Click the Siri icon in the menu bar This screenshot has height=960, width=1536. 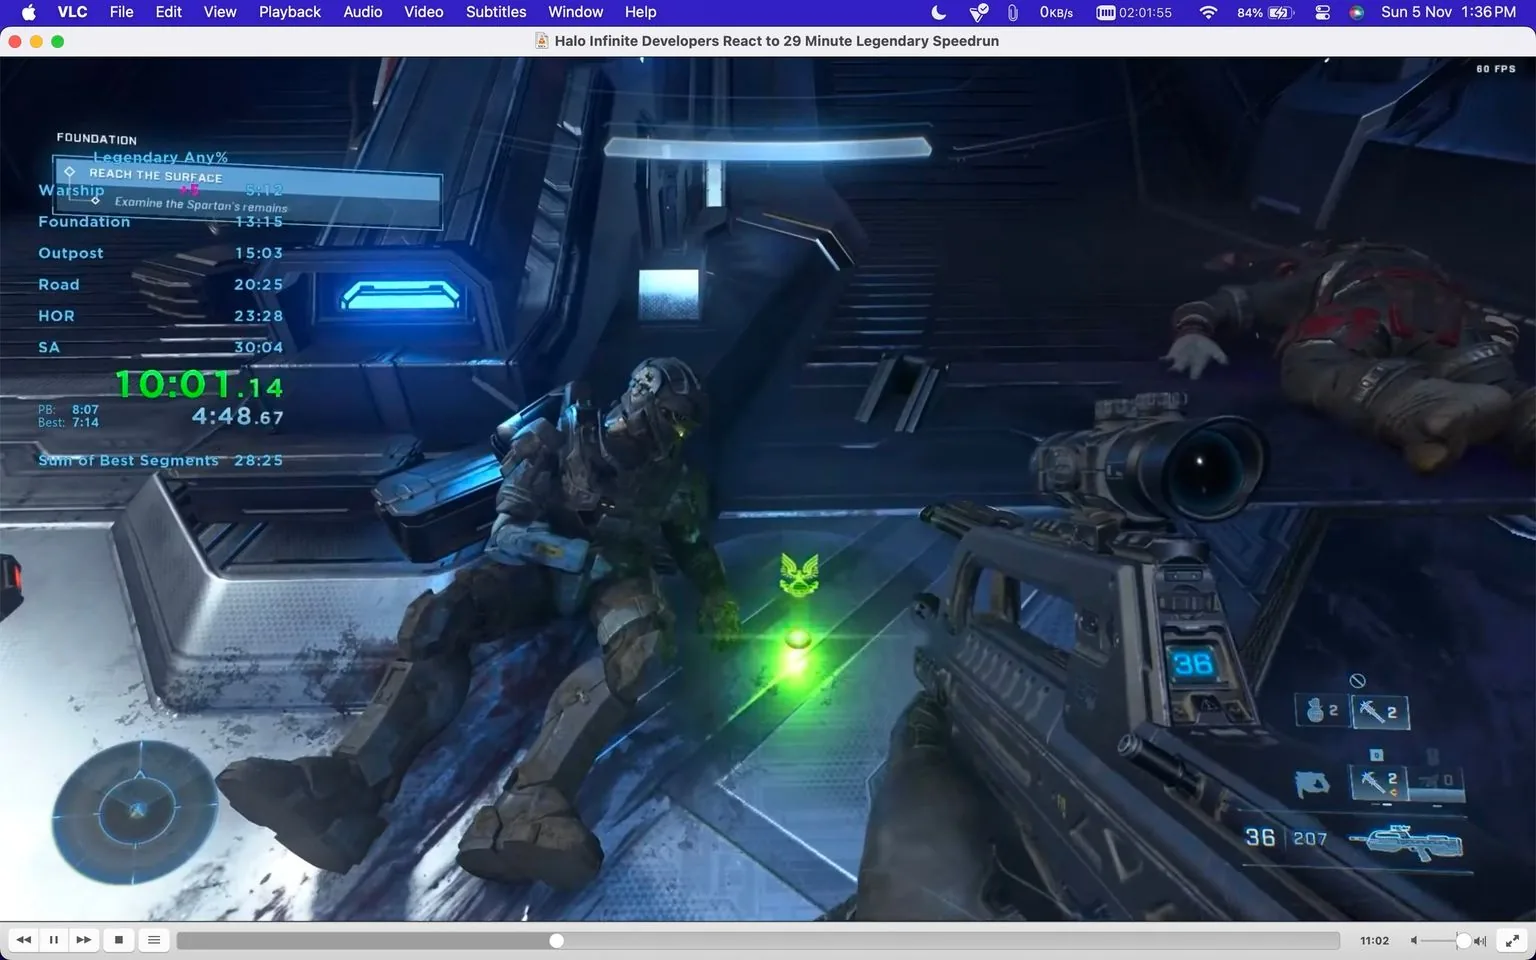point(1357,13)
